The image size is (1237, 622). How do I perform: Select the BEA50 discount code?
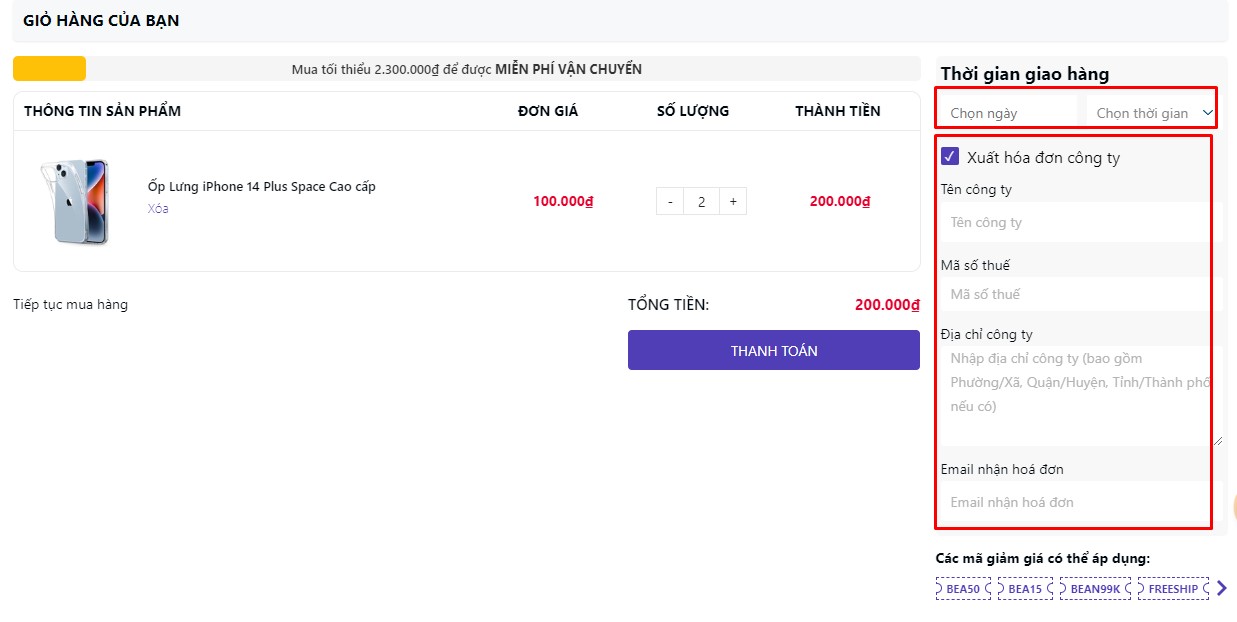tap(963, 589)
